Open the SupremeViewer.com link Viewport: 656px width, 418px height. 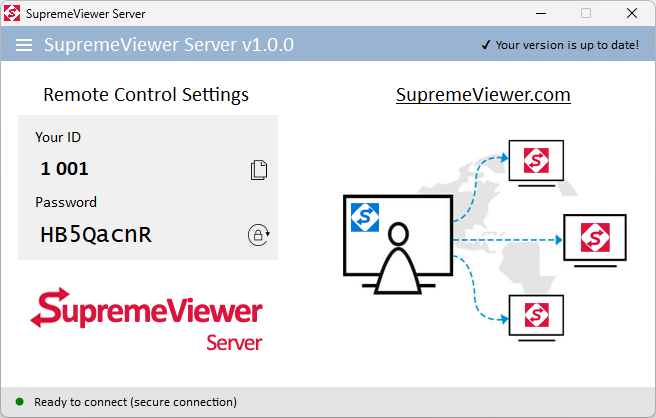tap(483, 95)
